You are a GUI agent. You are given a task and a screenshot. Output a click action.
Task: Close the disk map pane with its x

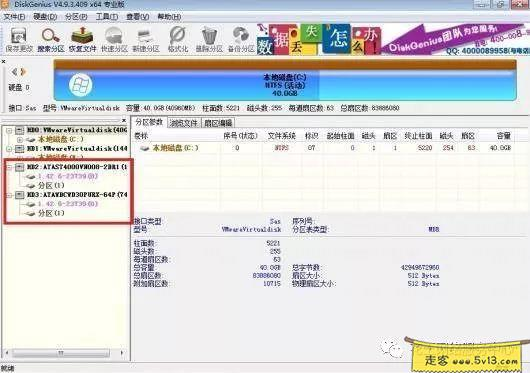(3, 61)
